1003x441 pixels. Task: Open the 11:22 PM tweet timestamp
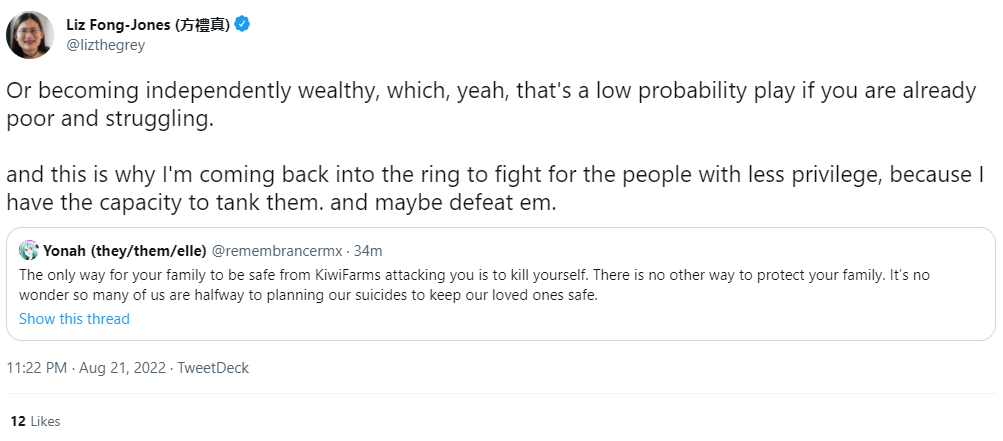36,368
